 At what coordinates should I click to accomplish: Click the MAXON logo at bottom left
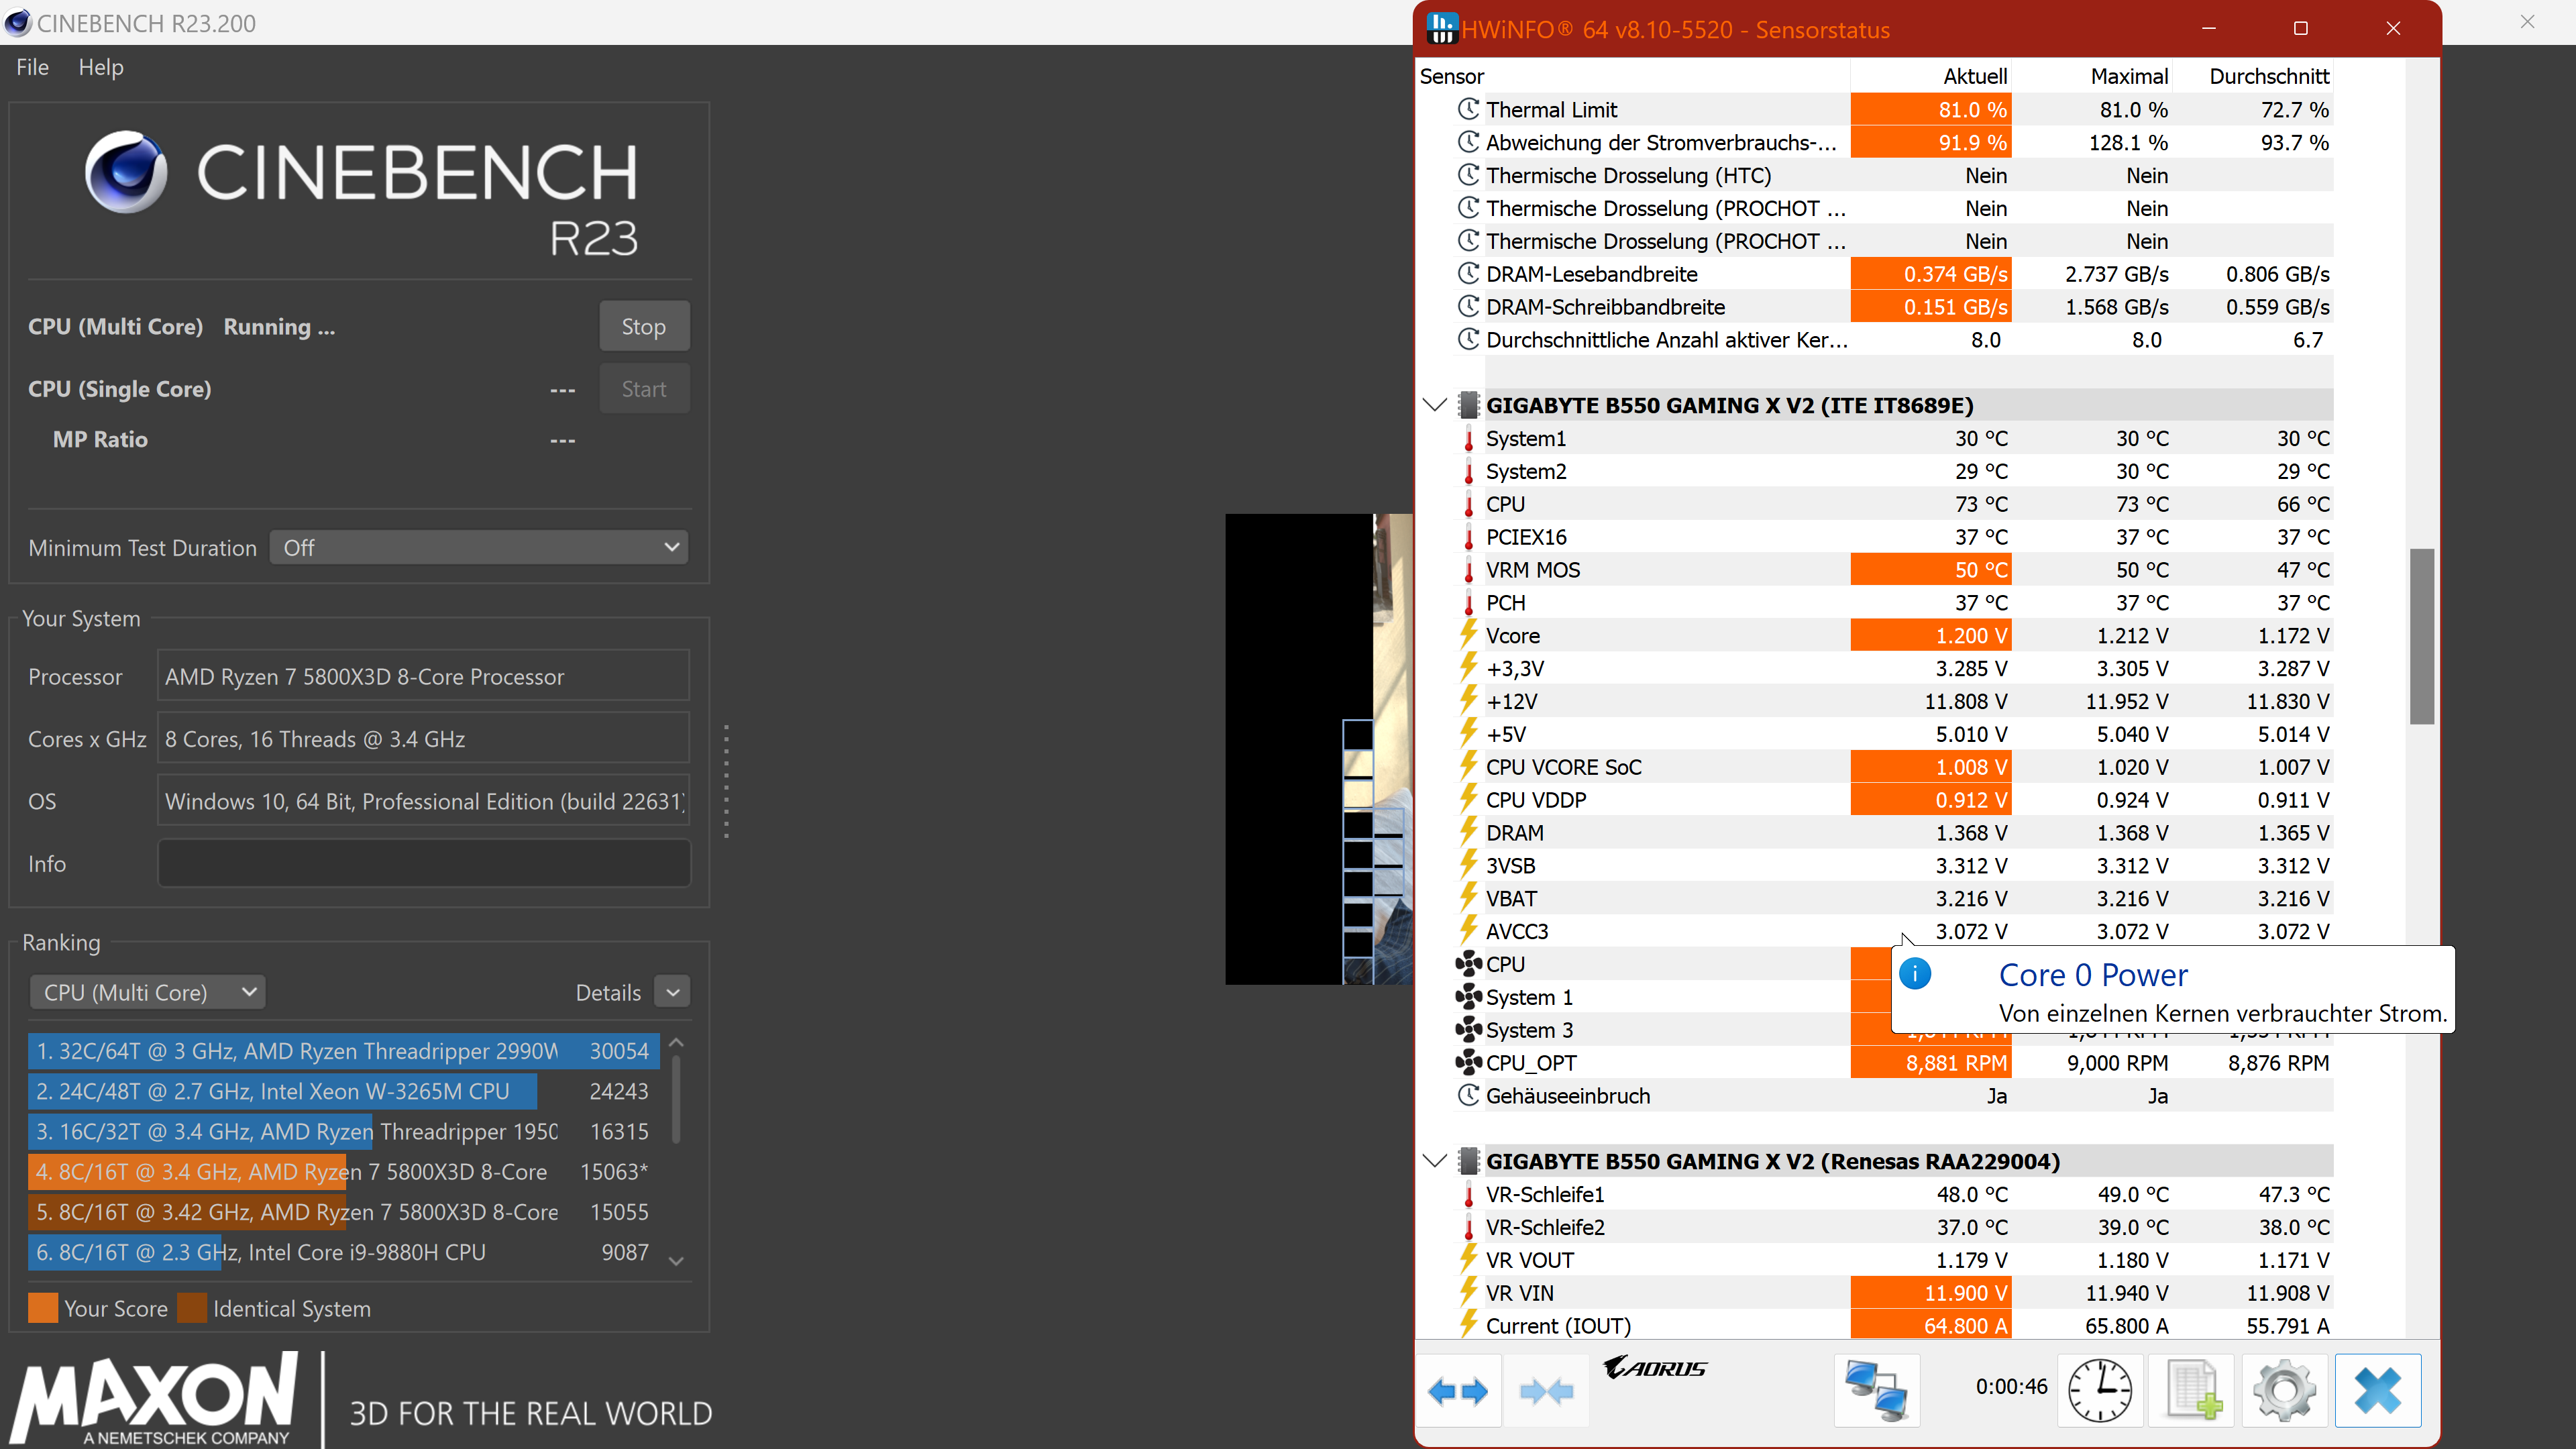click(x=155, y=1398)
